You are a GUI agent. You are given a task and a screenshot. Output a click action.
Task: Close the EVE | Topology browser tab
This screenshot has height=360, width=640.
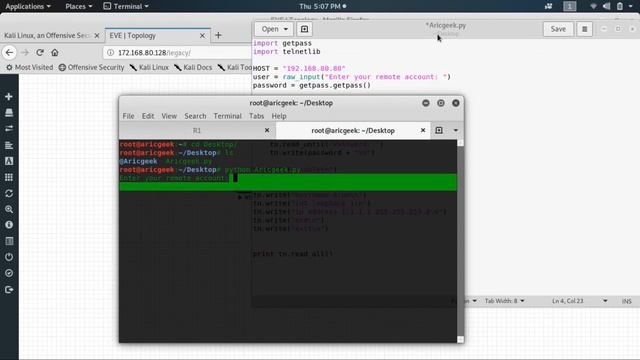point(202,36)
